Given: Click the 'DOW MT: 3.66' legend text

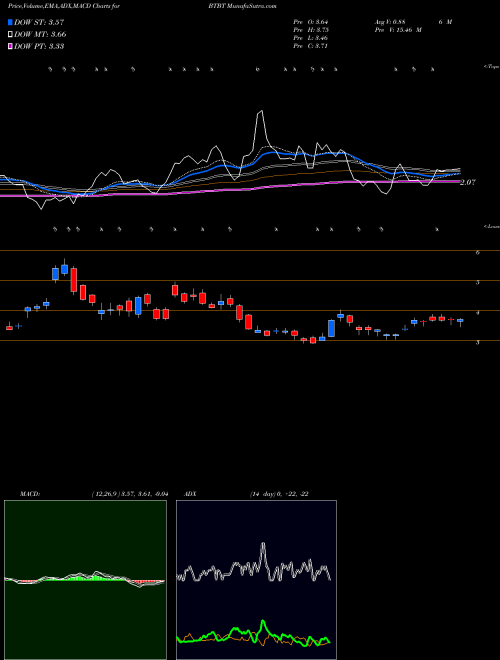Looking at the screenshot, I should click(40, 35).
